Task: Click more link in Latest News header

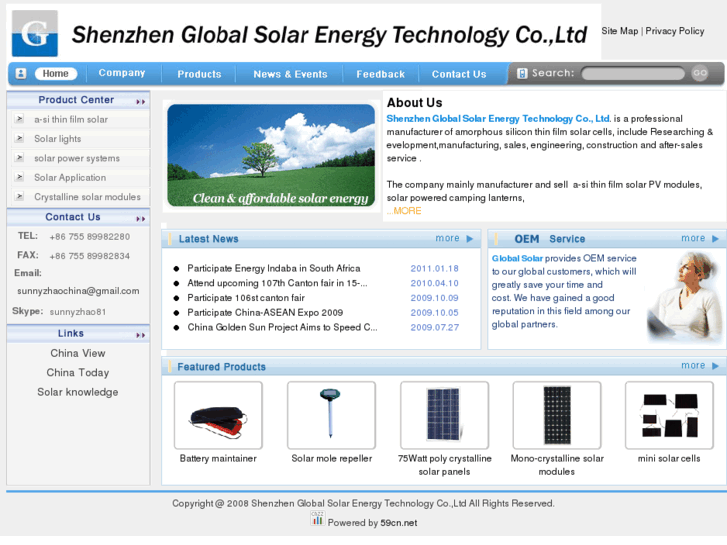Action: click(x=447, y=238)
